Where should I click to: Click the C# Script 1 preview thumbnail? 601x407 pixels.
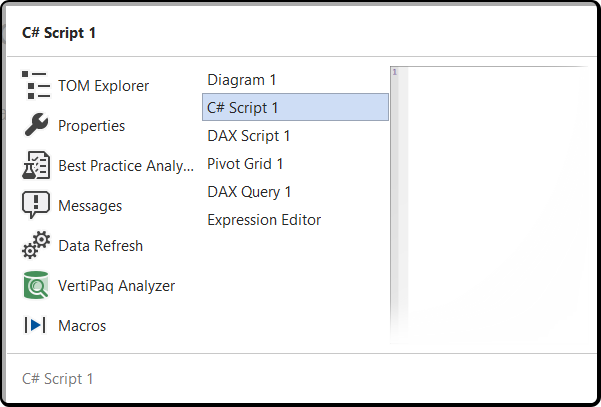pos(489,205)
